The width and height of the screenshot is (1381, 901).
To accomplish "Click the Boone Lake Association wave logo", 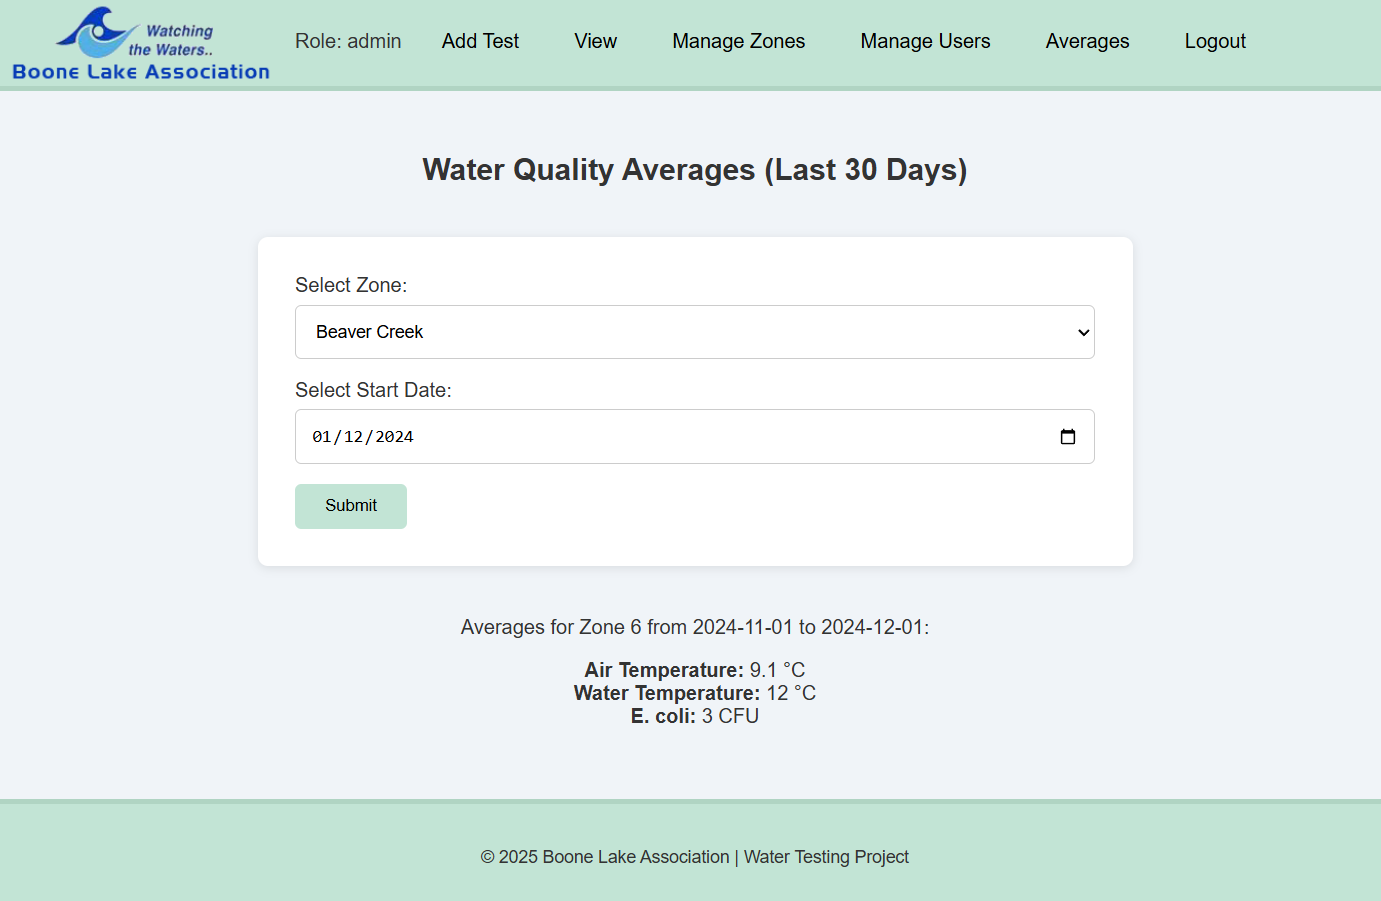I will [97, 32].
